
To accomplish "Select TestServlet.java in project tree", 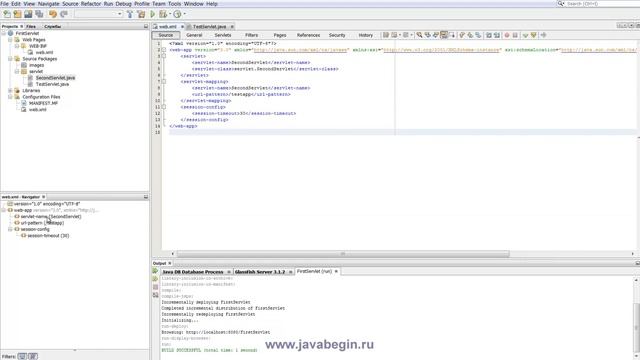I will pyautogui.click(x=52, y=84).
